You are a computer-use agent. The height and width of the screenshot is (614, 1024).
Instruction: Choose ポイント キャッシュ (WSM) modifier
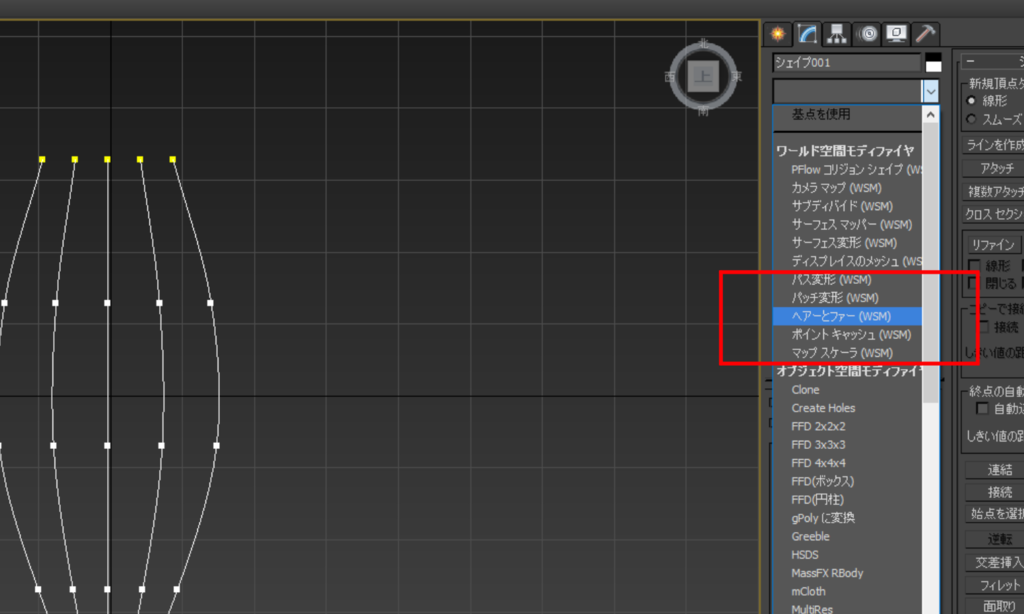coord(848,334)
